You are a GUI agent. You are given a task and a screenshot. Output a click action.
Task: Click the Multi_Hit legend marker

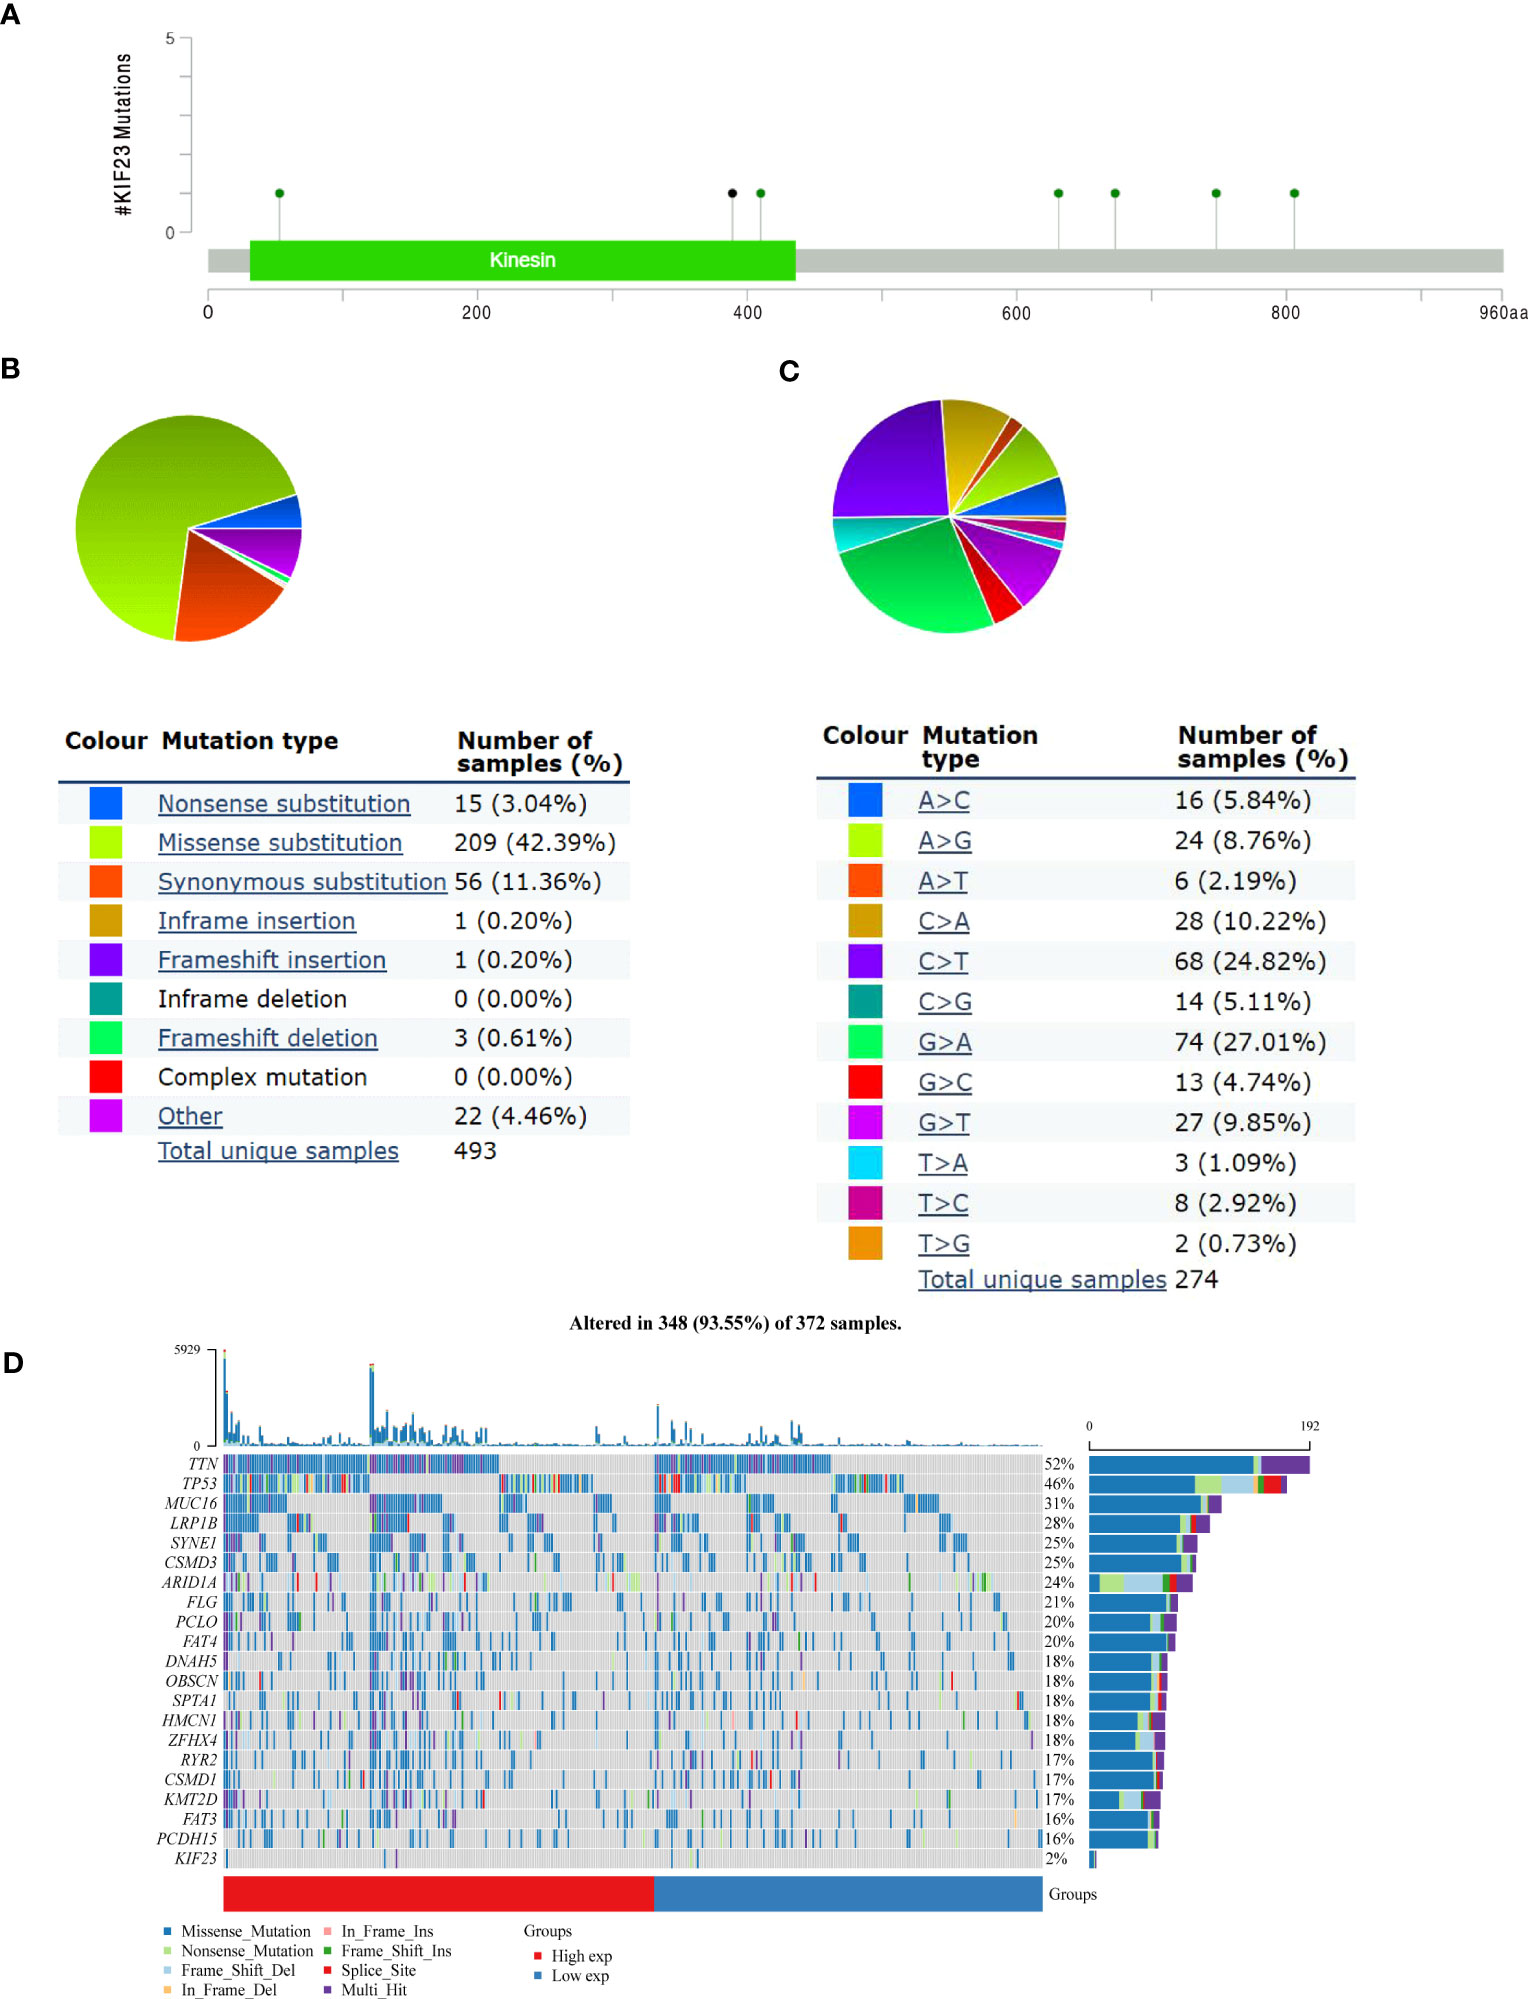click(x=327, y=1990)
